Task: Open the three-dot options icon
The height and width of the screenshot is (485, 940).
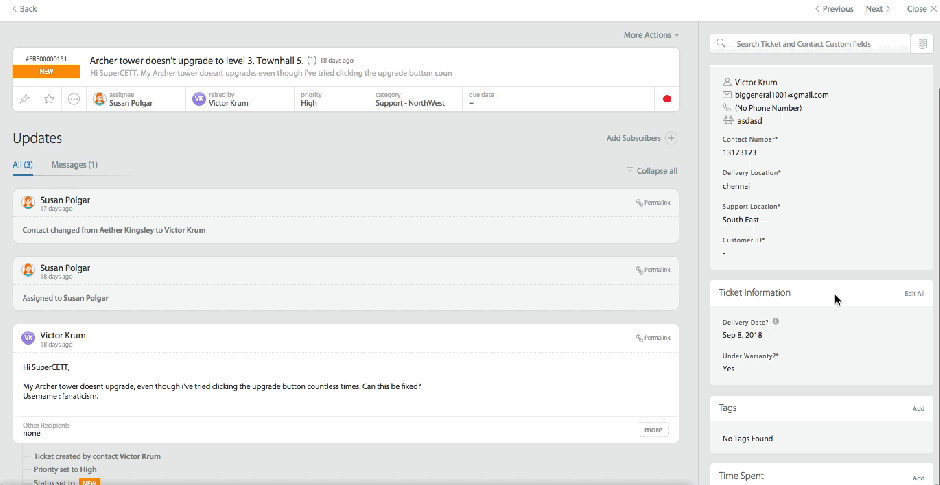Action: (74, 99)
